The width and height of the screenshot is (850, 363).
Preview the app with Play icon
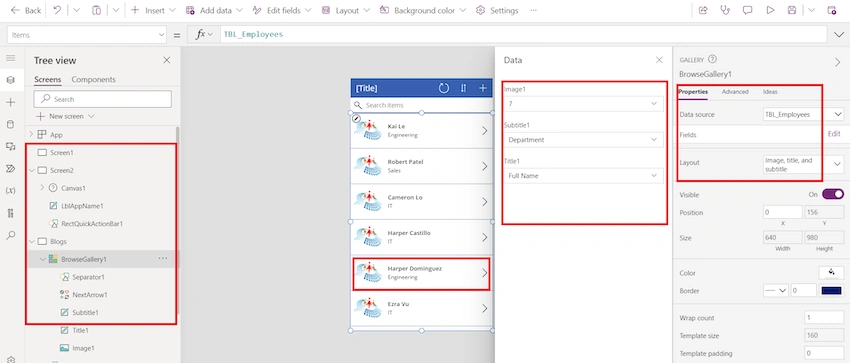[770, 10]
